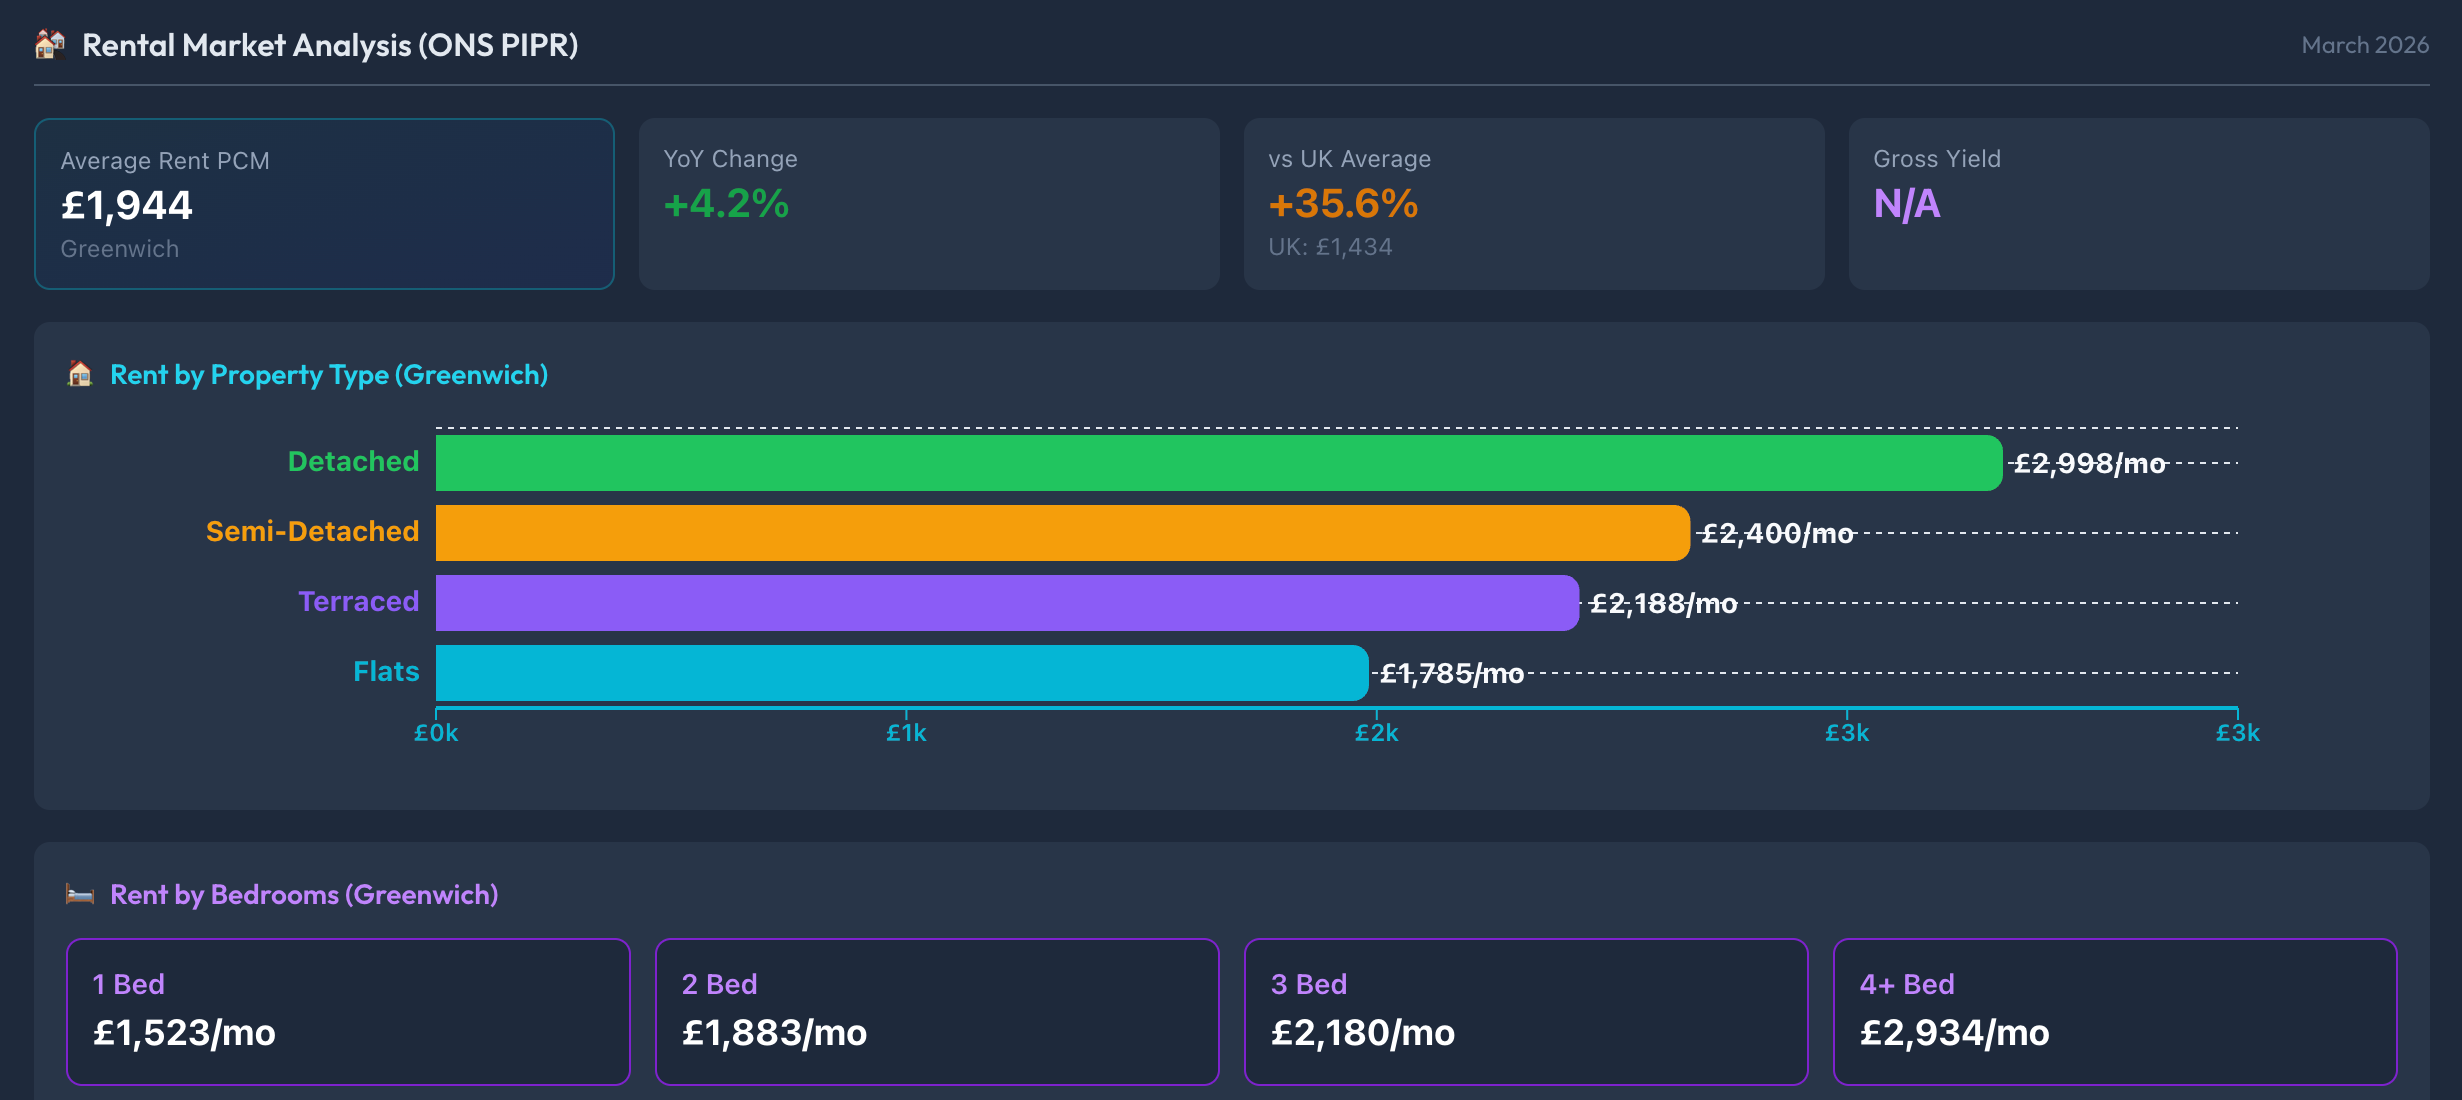Click the £2,188/mo bar value

1664,604
